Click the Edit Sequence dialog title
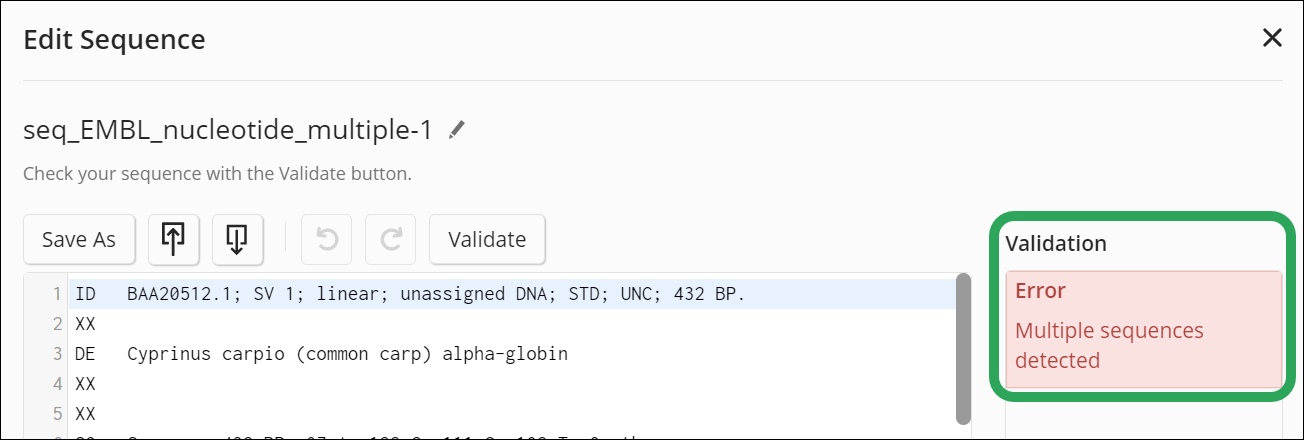 [114, 40]
